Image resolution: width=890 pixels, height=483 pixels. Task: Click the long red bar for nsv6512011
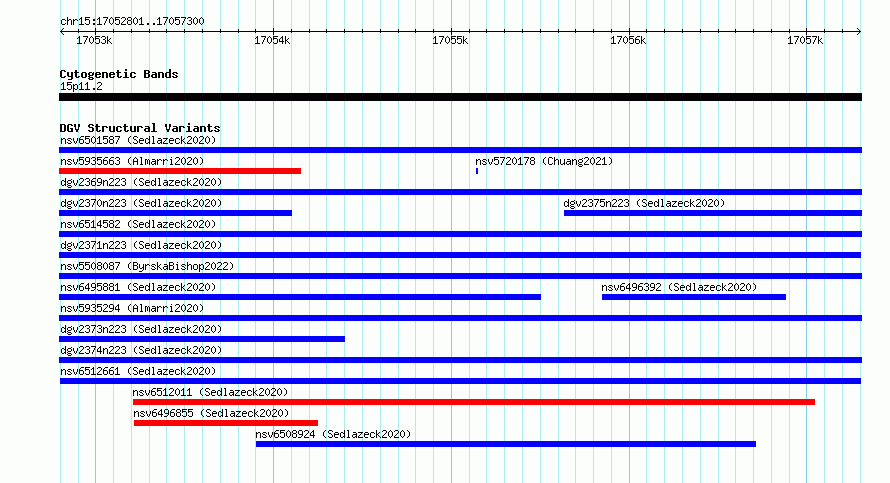click(474, 402)
